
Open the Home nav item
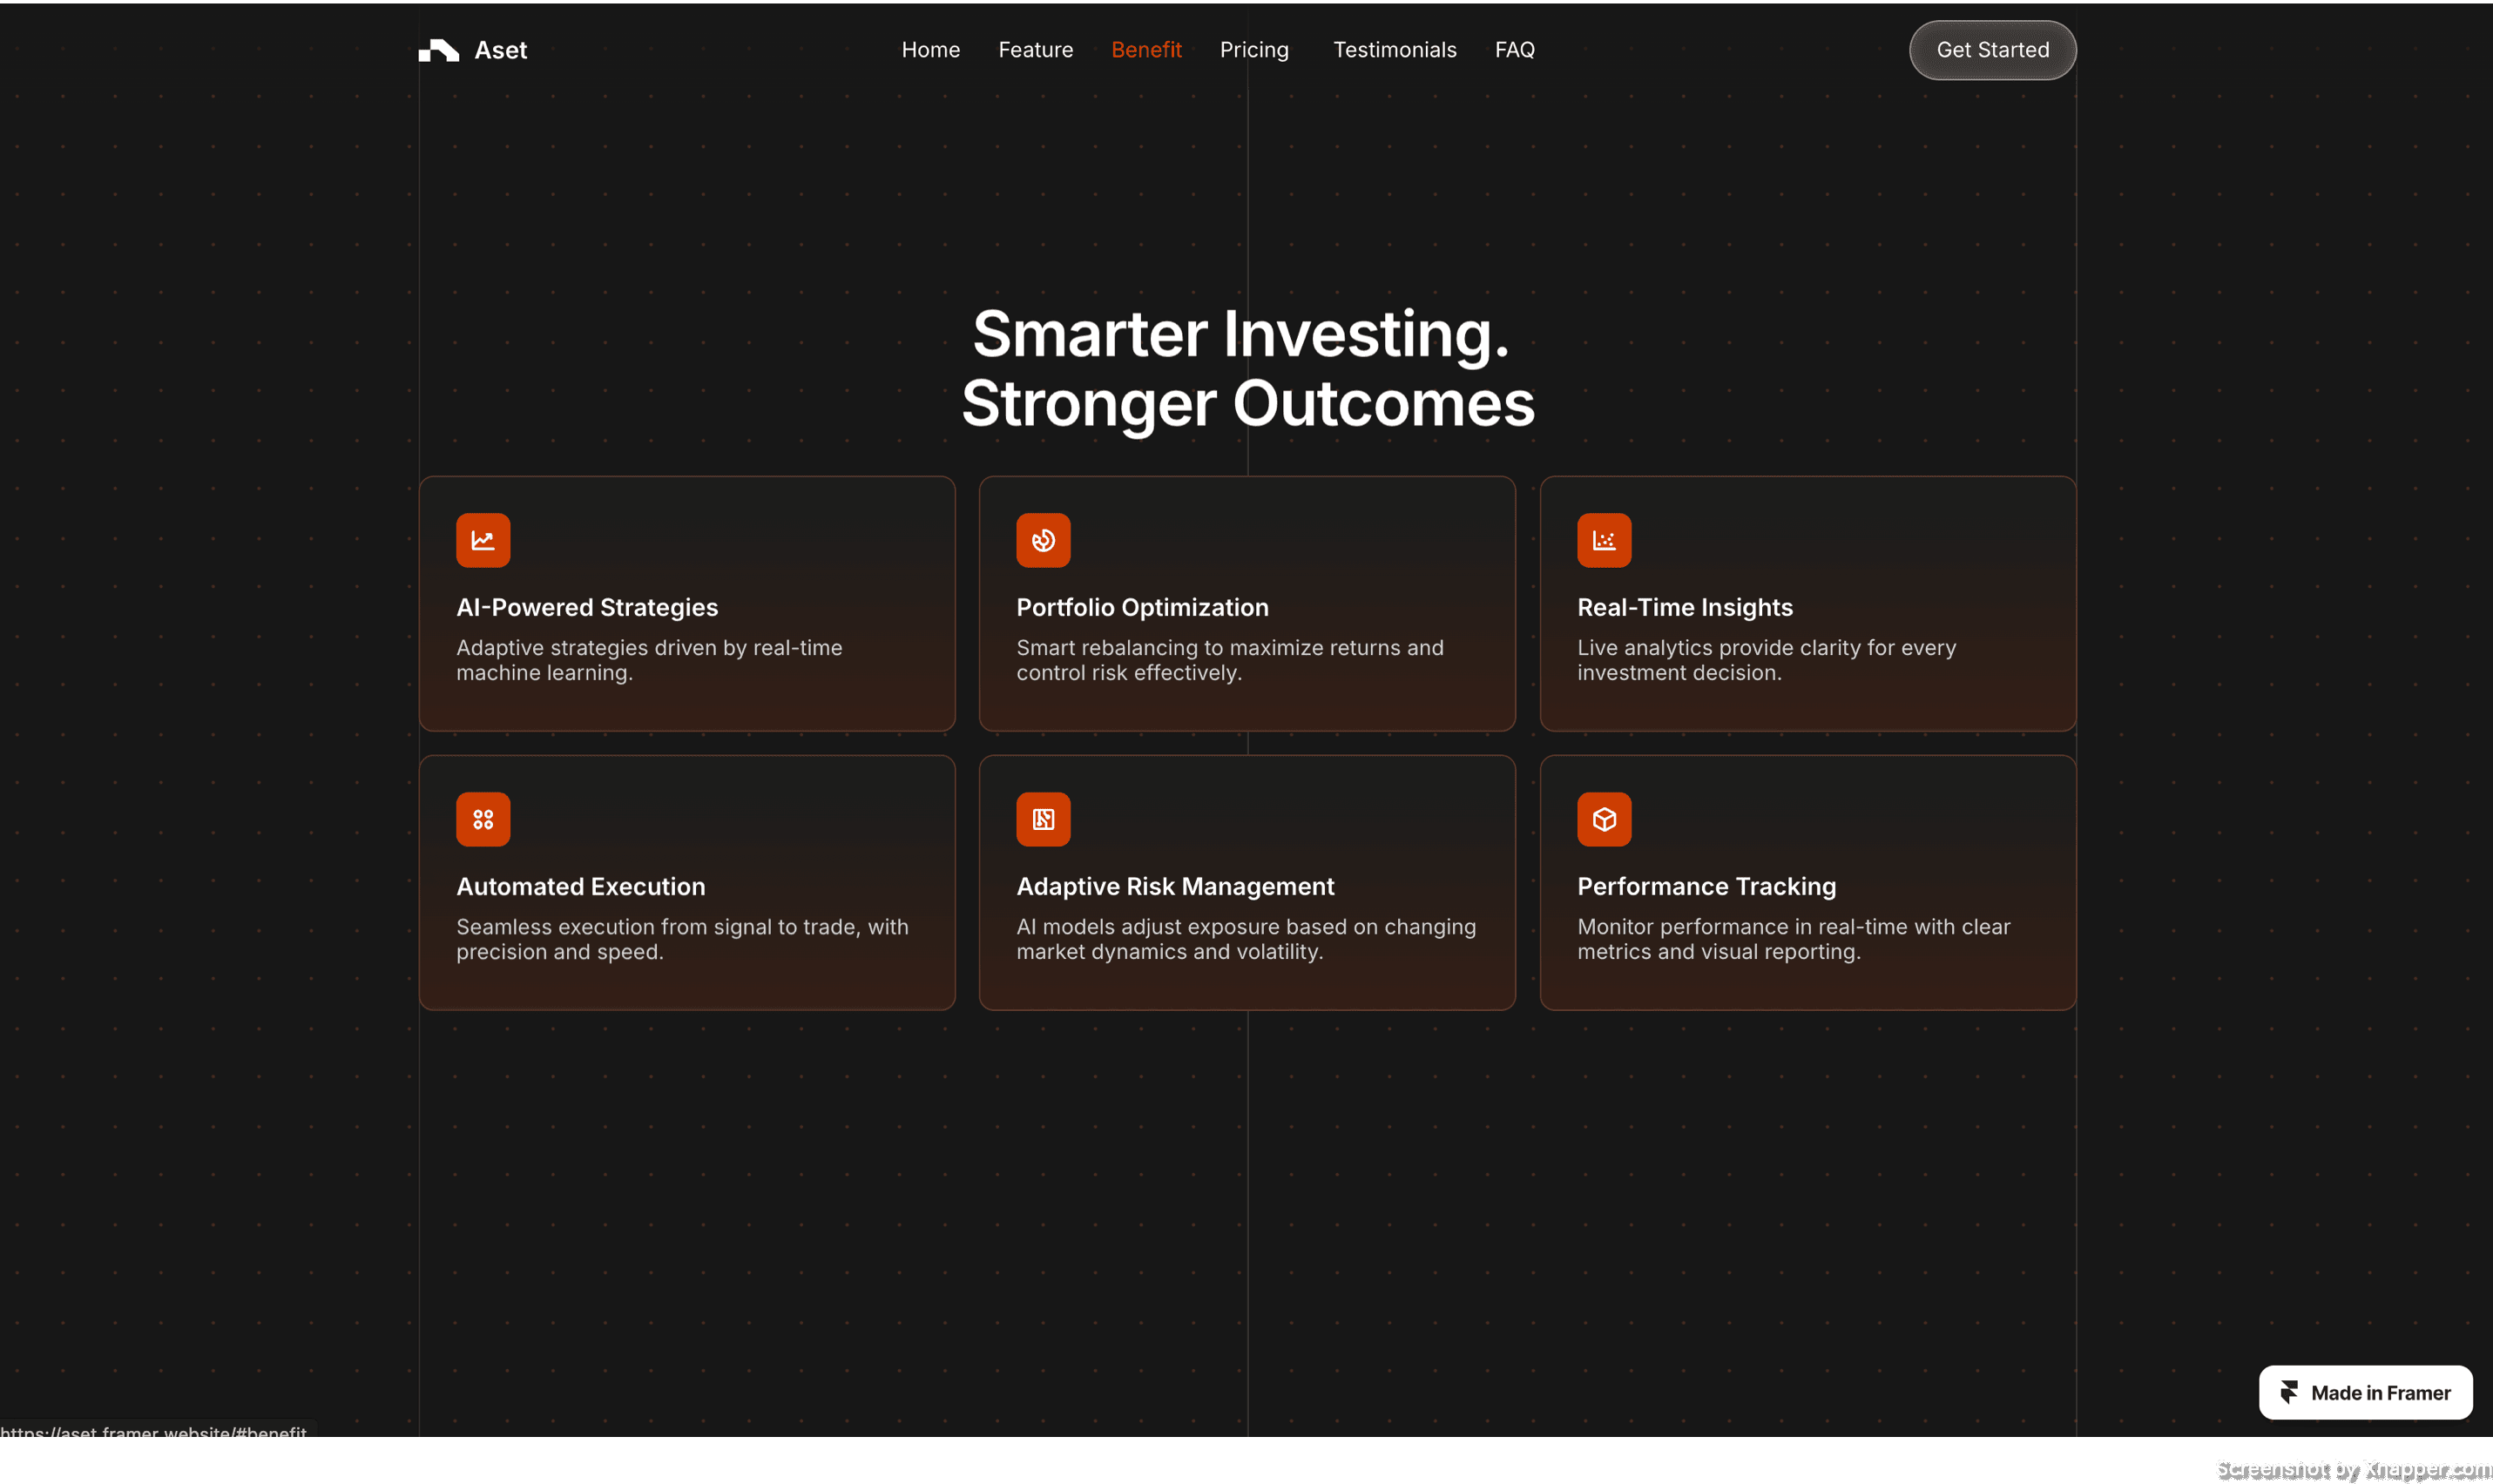930,50
